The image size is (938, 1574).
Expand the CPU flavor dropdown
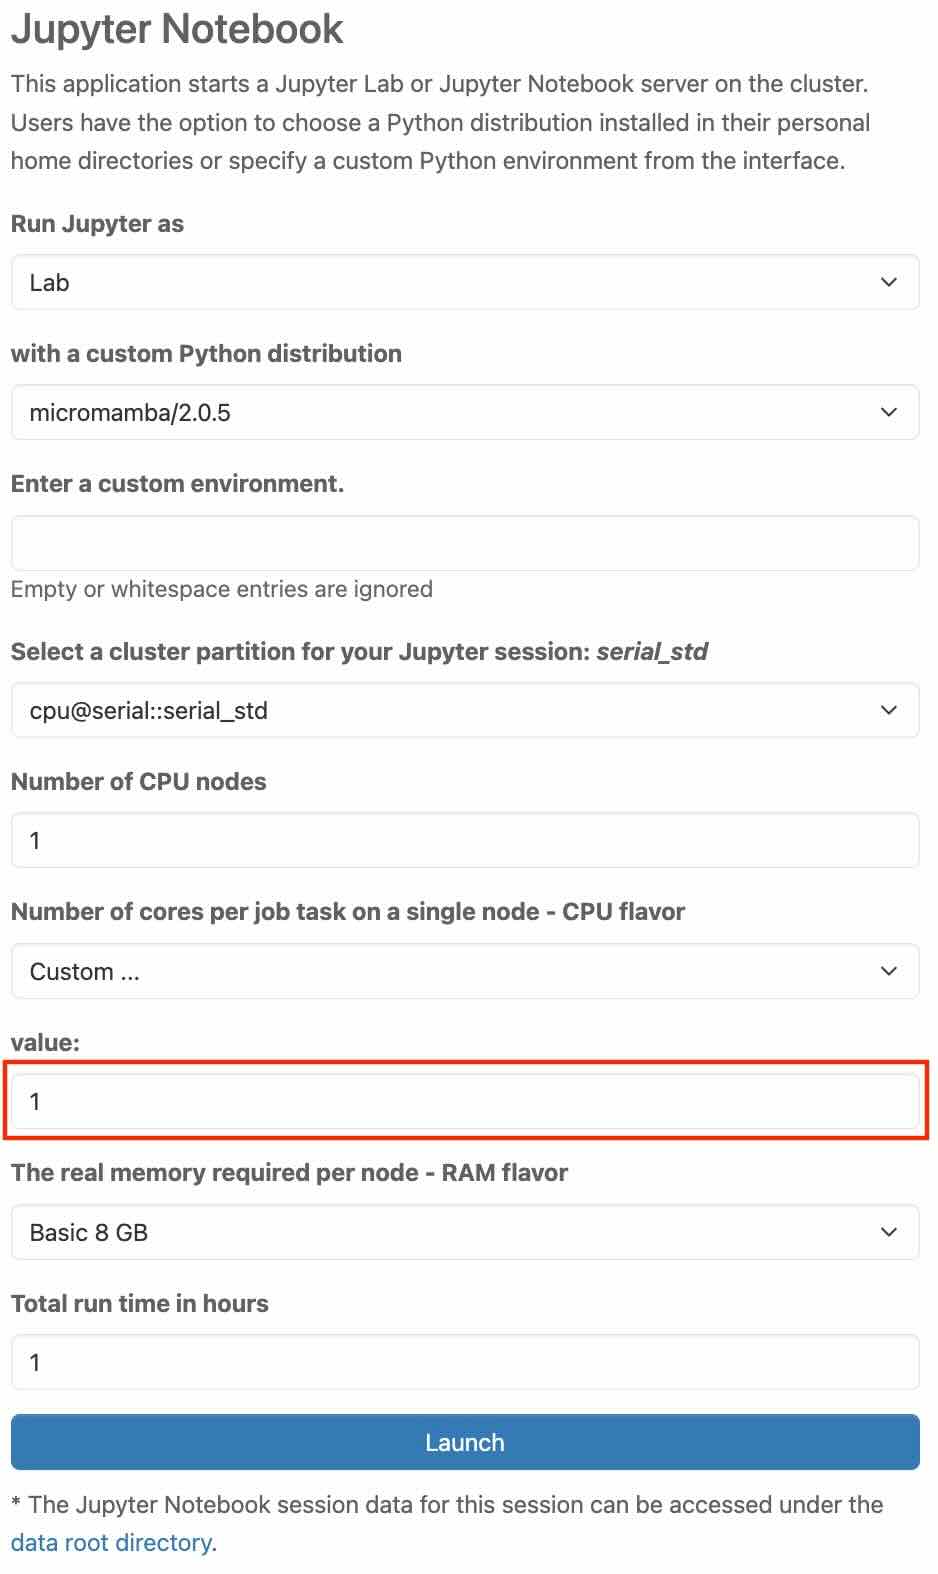pos(450,971)
